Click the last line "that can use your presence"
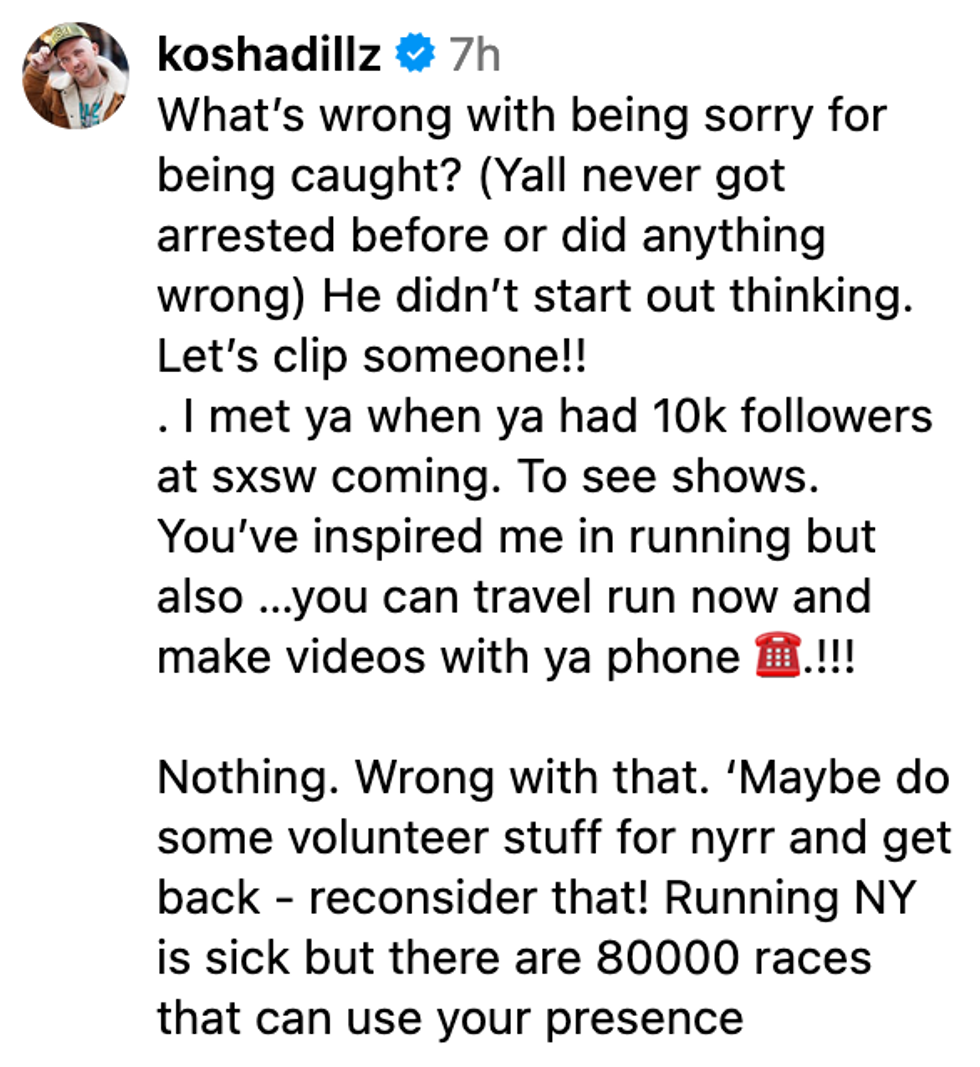980x1067 pixels. point(450,1019)
